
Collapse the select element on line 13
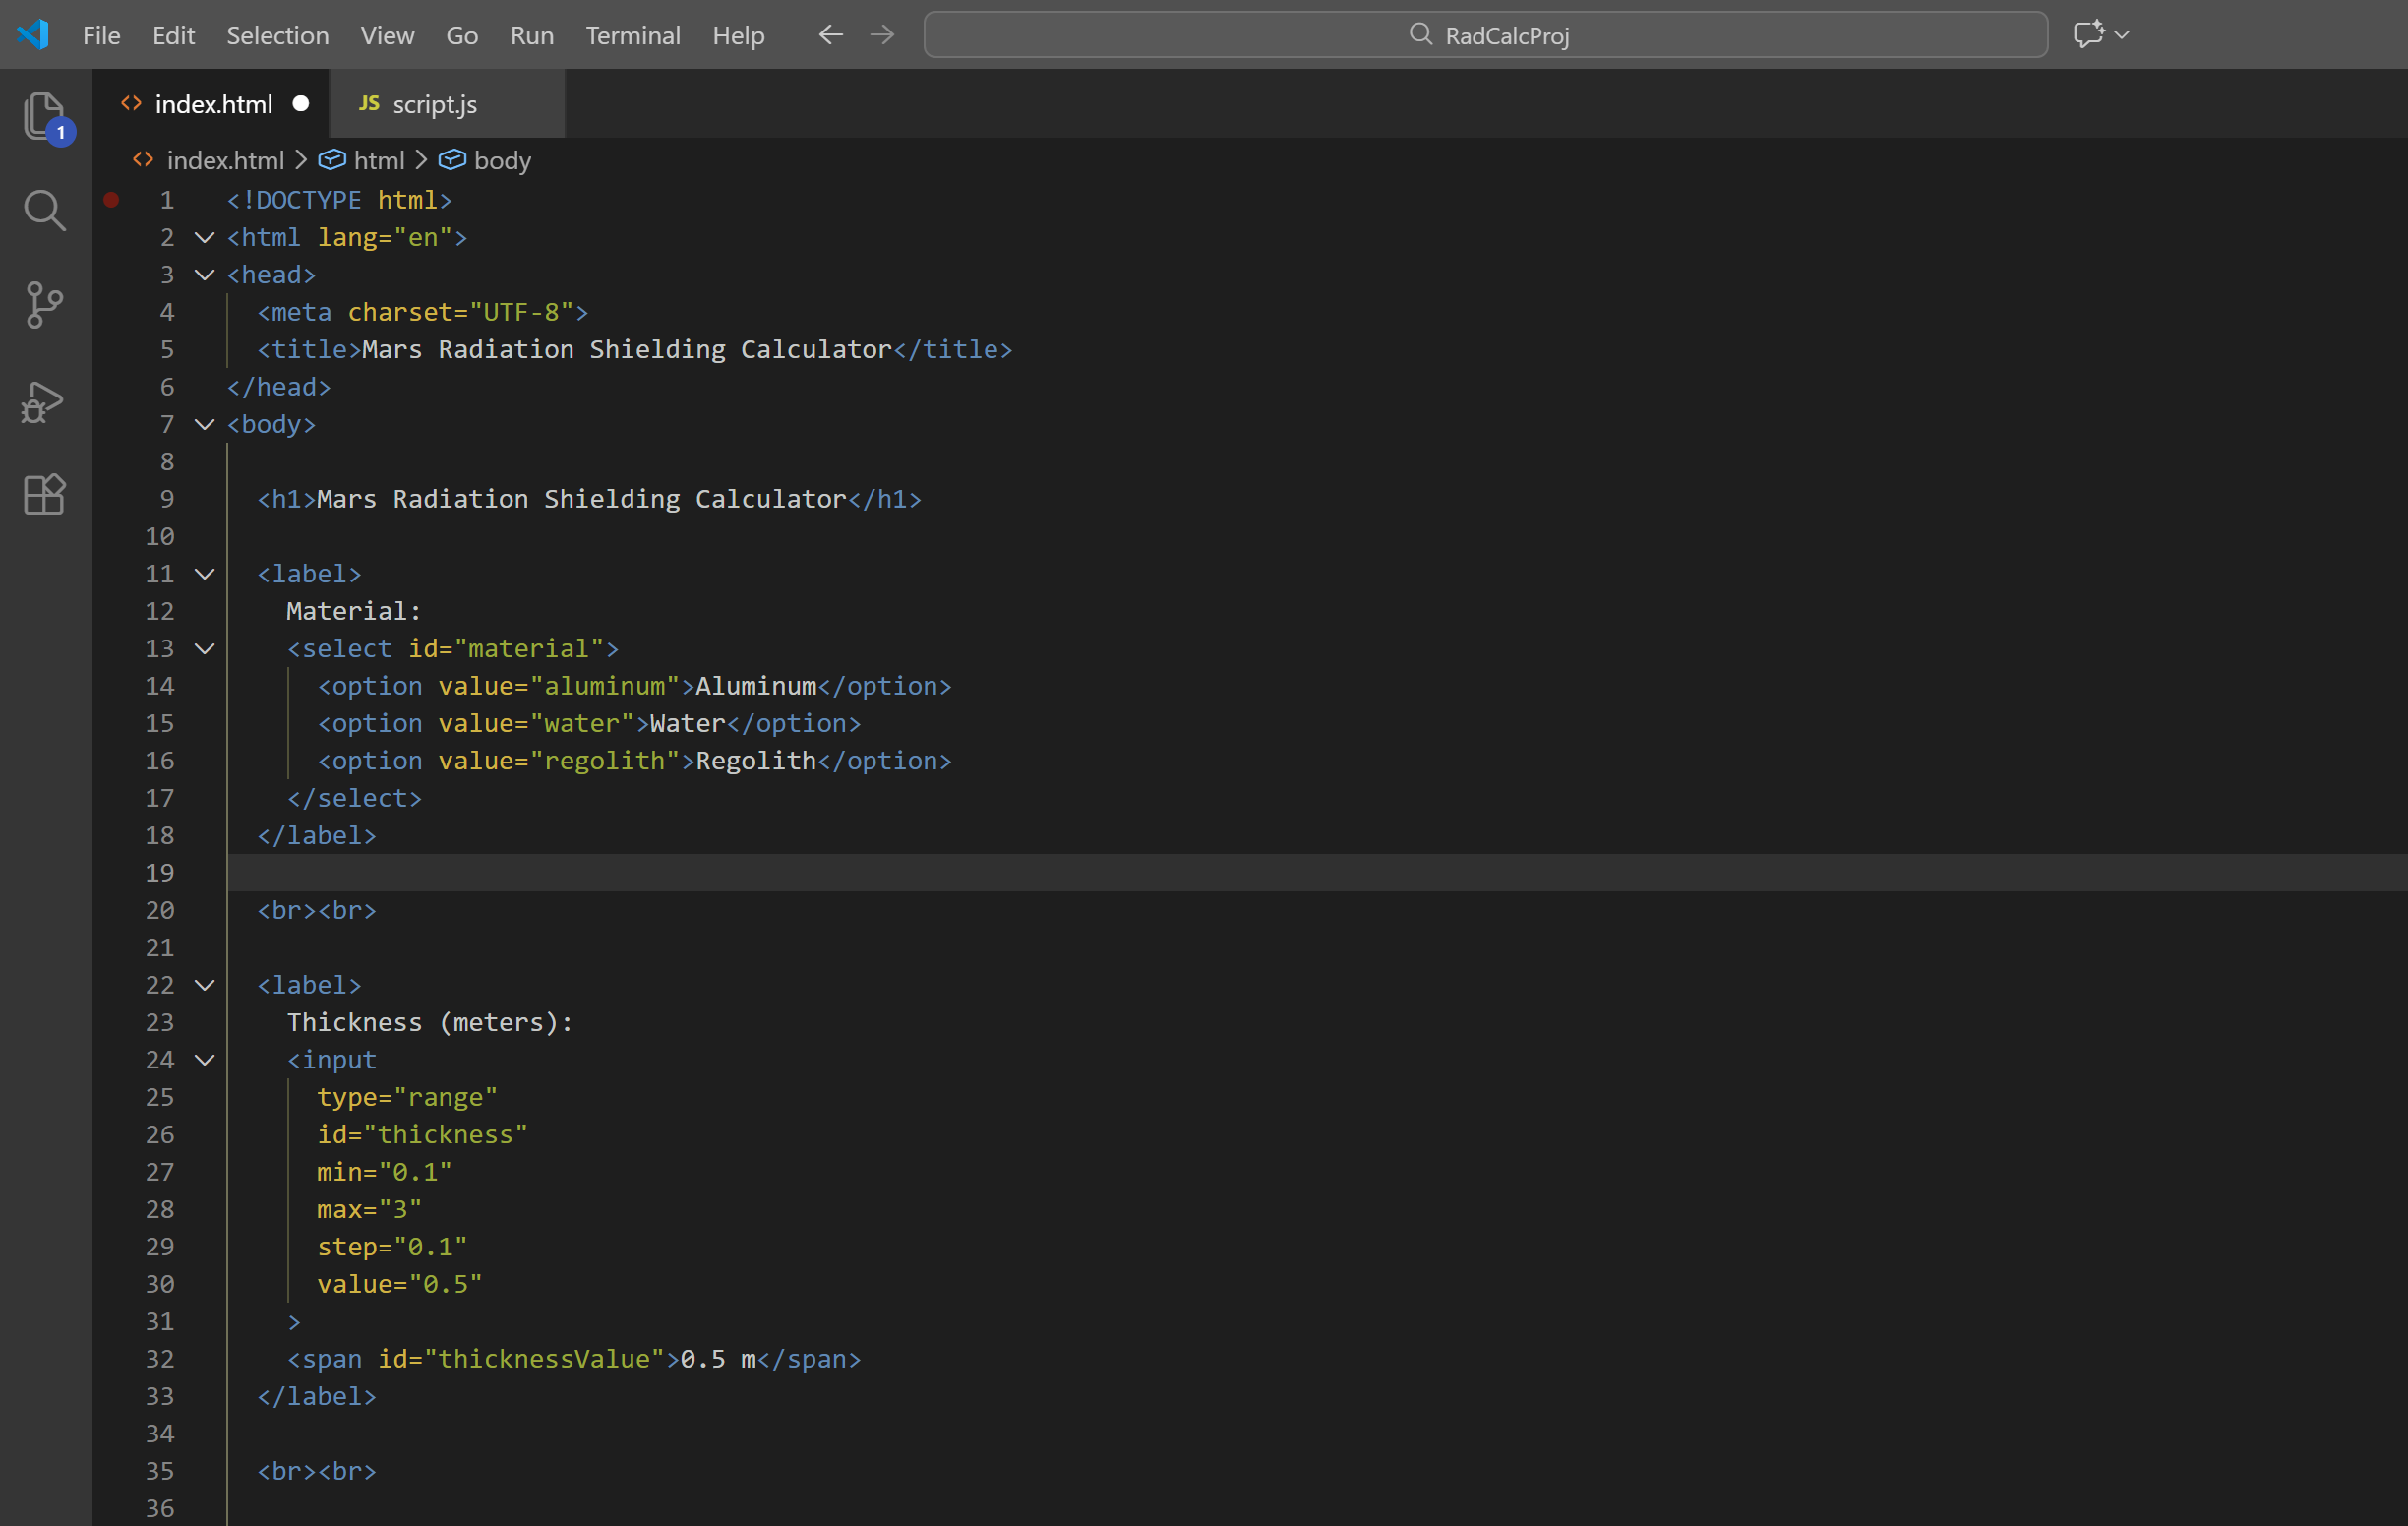[x=205, y=649]
